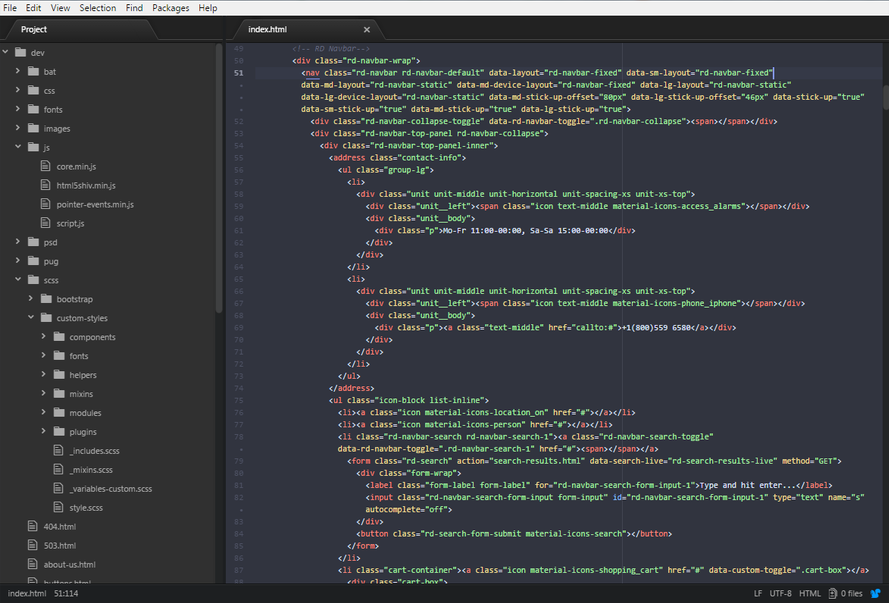Click the style.scss file icon
This screenshot has width=889, height=603.
(59, 508)
